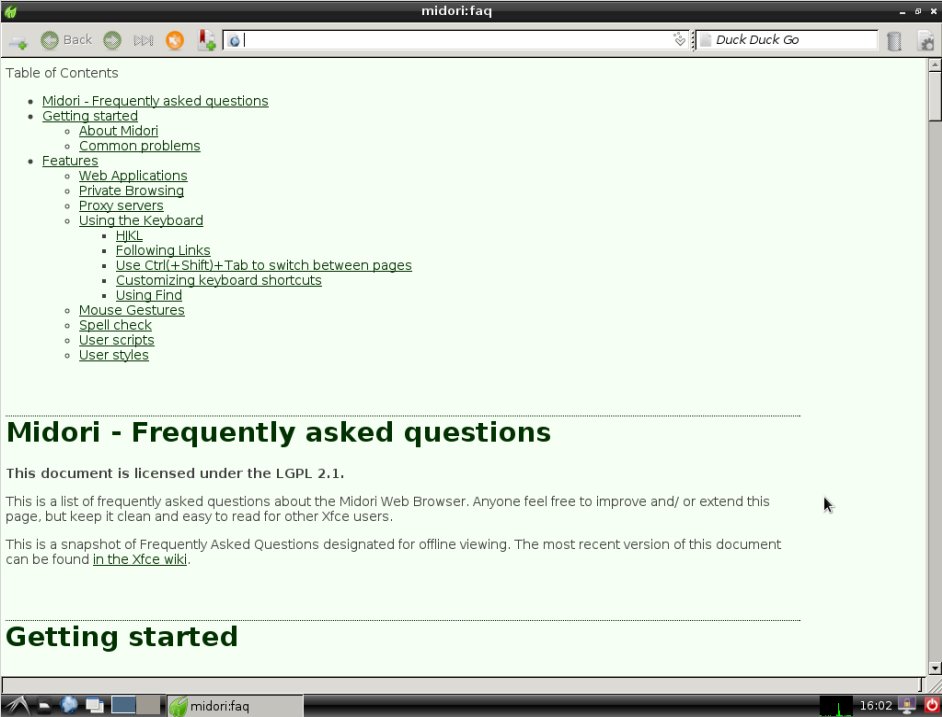Click the 'Getting started' heading
Viewport: 942px width, 717px height.
click(x=122, y=636)
